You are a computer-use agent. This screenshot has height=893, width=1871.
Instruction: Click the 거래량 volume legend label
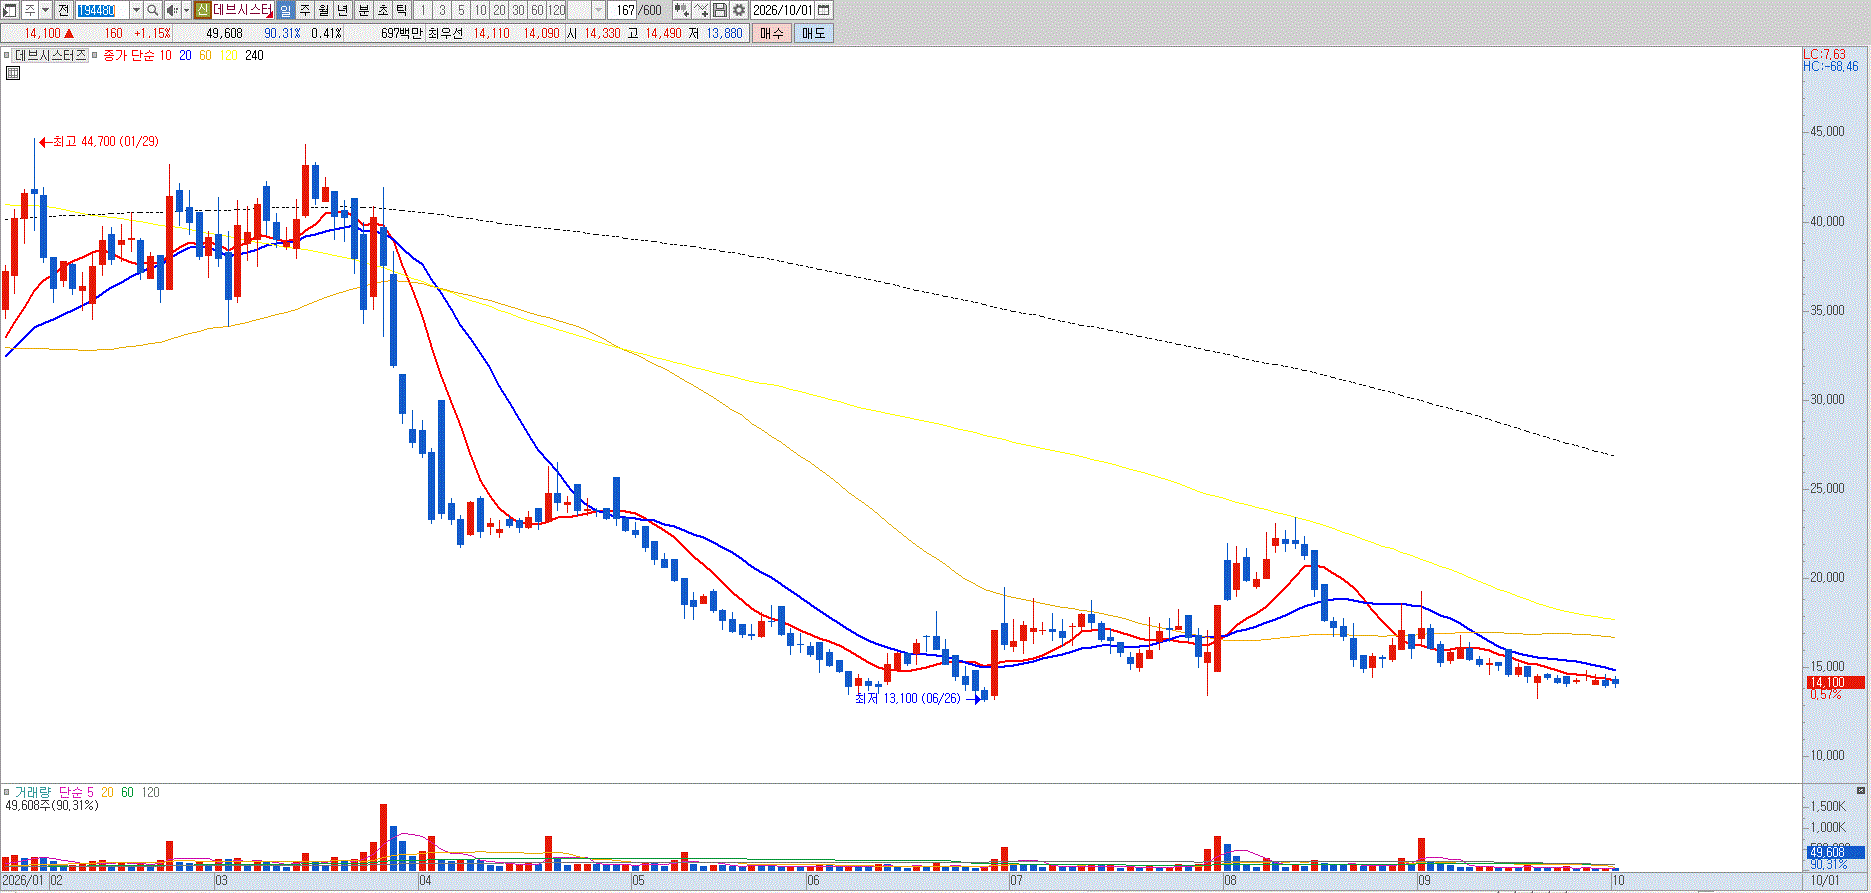point(32,792)
